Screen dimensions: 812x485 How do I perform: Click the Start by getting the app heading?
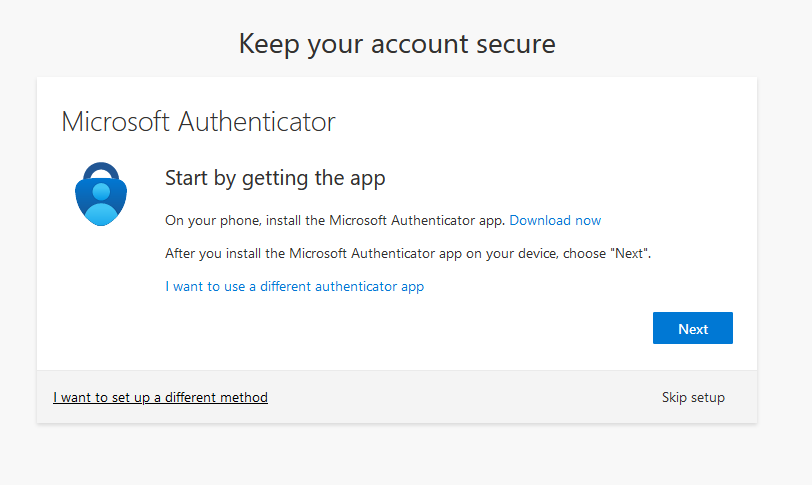pyautogui.click(x=275, y=178)
